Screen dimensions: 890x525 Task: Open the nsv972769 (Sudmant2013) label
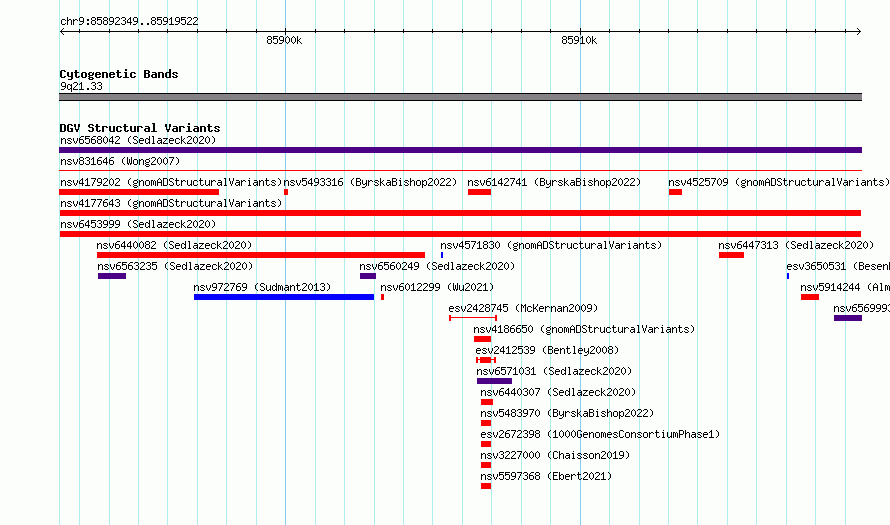tap(262, 287)
